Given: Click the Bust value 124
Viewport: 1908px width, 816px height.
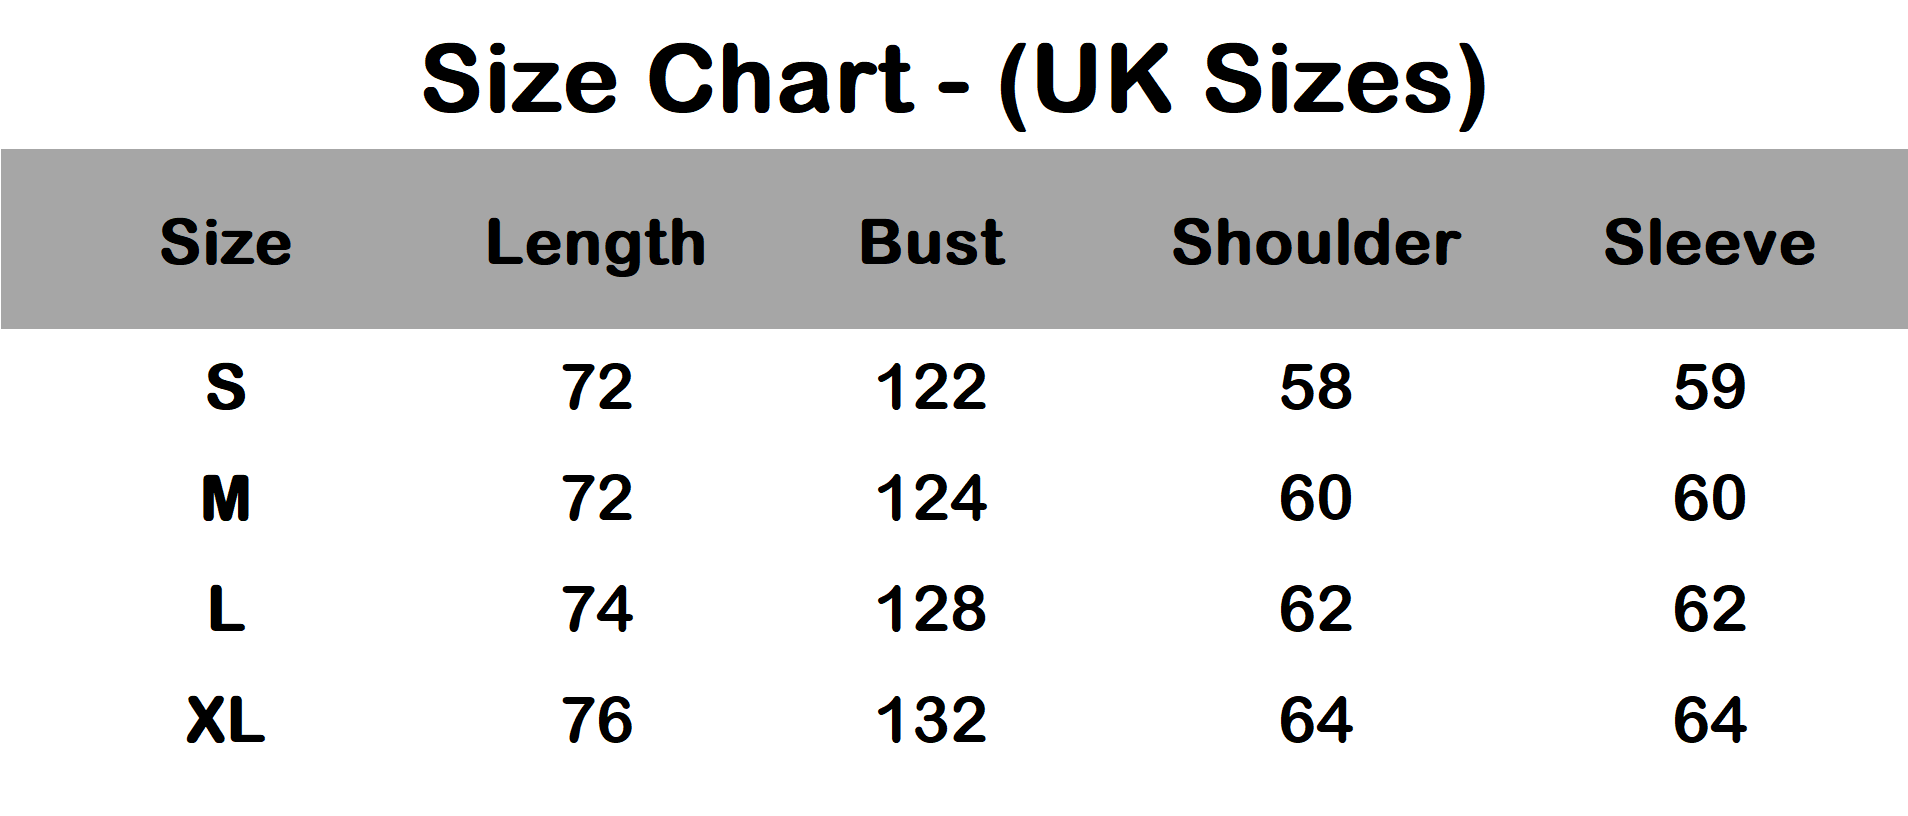Looking at the screenshot, I should (932, 499).
